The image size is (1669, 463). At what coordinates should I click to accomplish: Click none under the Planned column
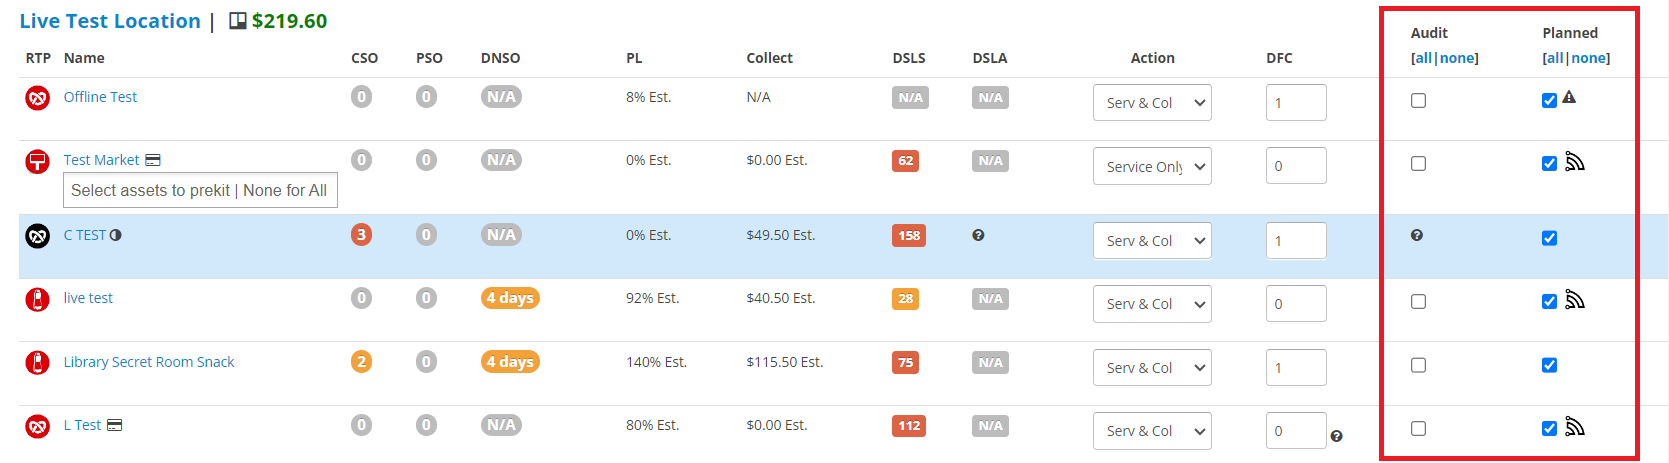pyautogui.click(x=1589, y=58)
